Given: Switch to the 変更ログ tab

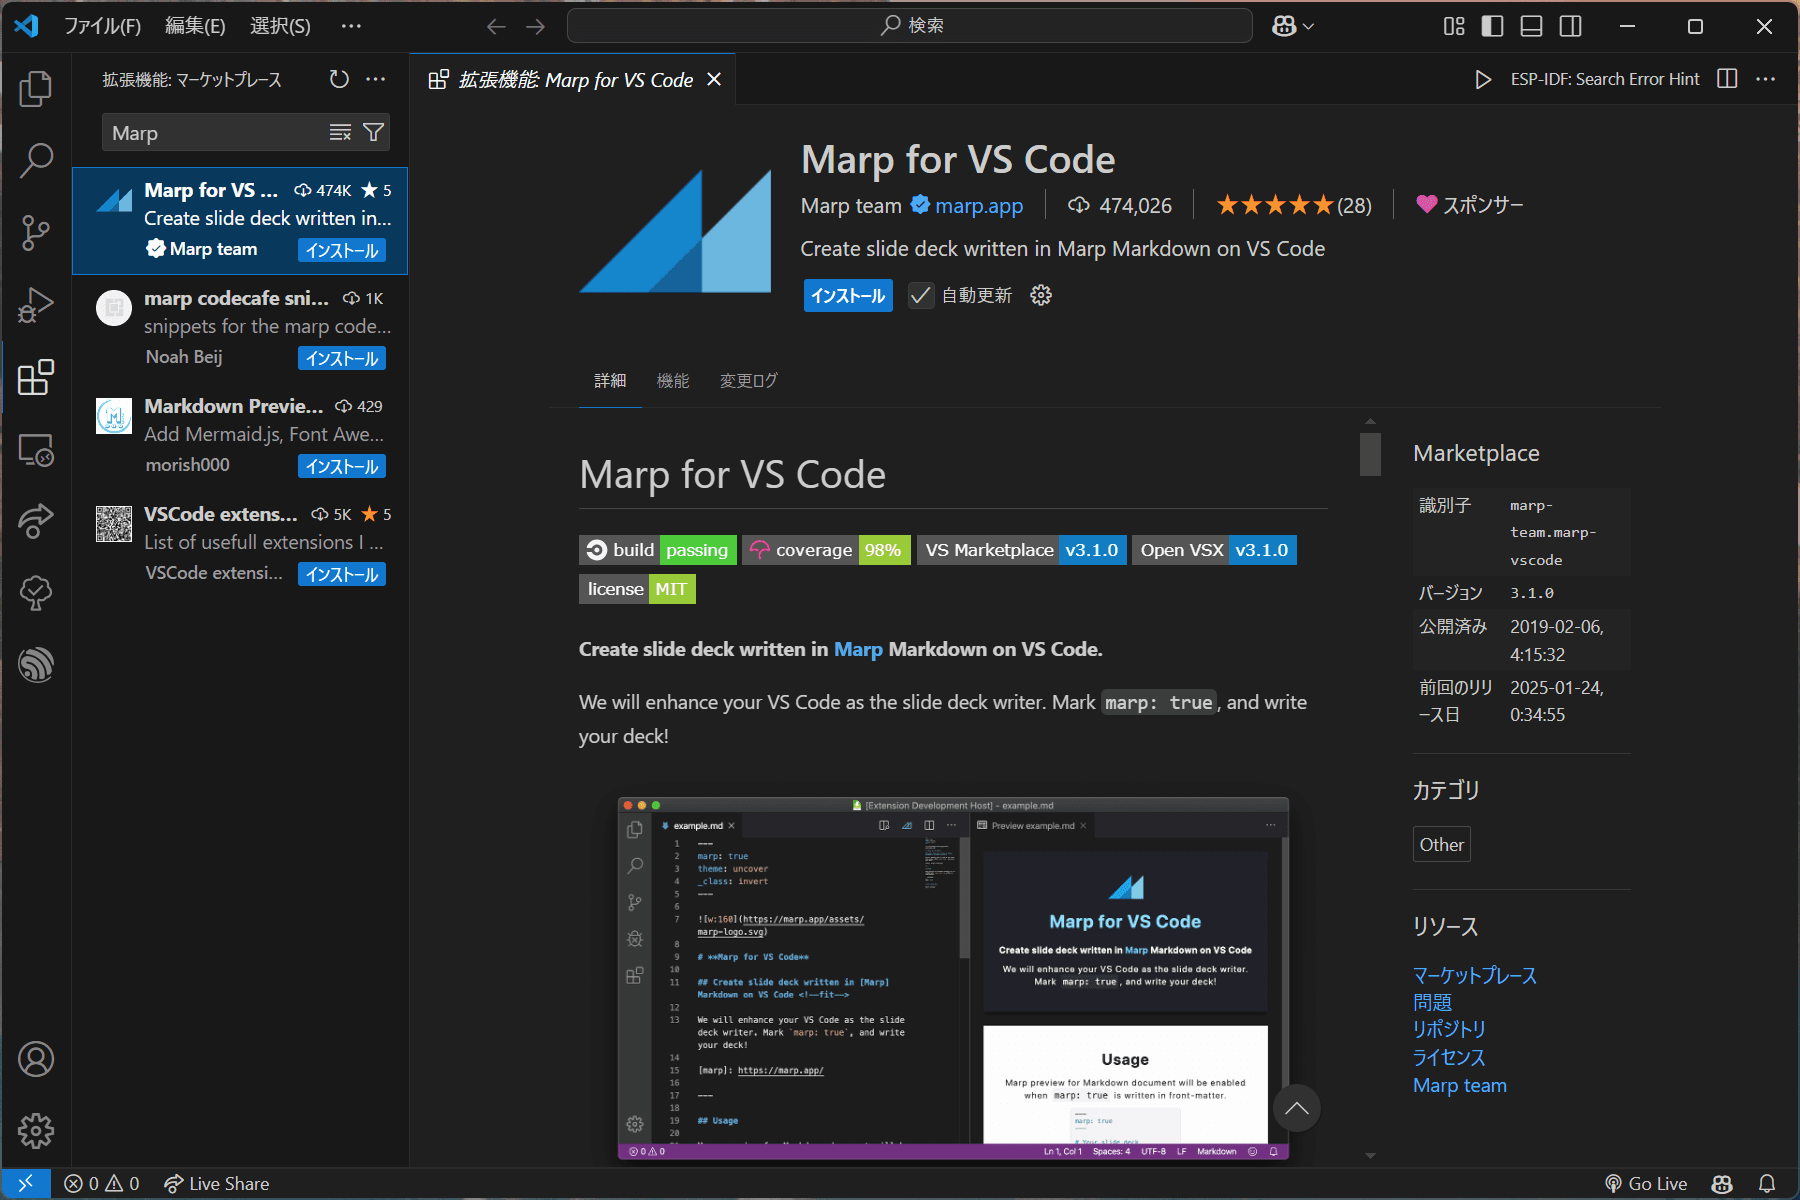Looking at the screenshot, I should [x=748, y=381].
